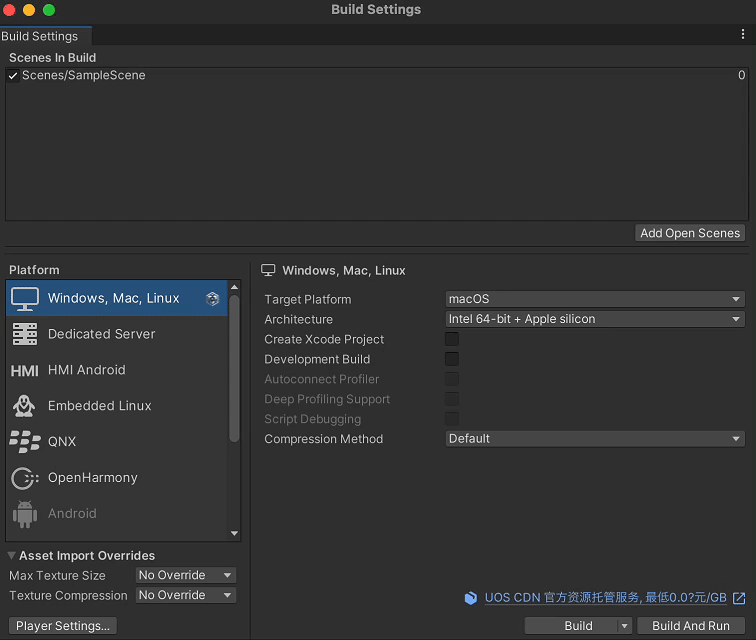Toggle Autoconnect Profiler checkbox
Viewport: 756px width, 640px height.
(x=452, y=379)
